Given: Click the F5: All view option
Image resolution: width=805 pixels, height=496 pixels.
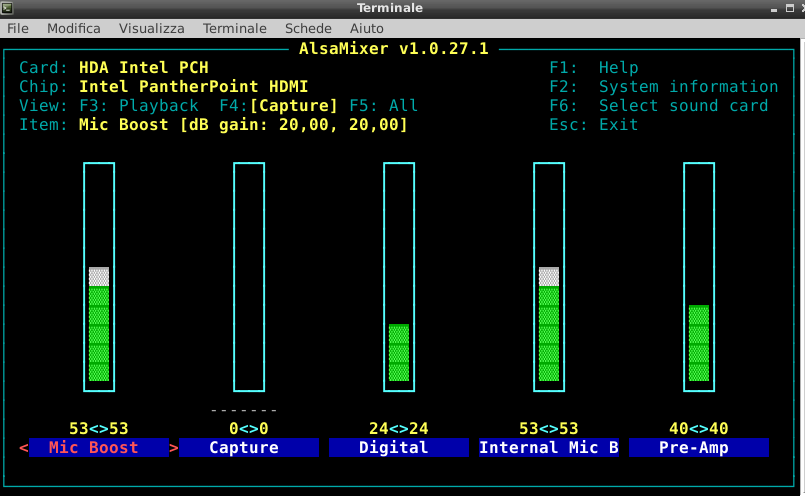Looking at the screenshot, I should coord(384,106).
